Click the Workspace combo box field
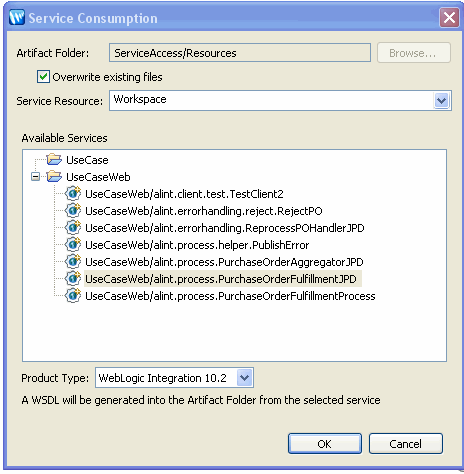This screenshot has width=464, height=474. (280, 100)
